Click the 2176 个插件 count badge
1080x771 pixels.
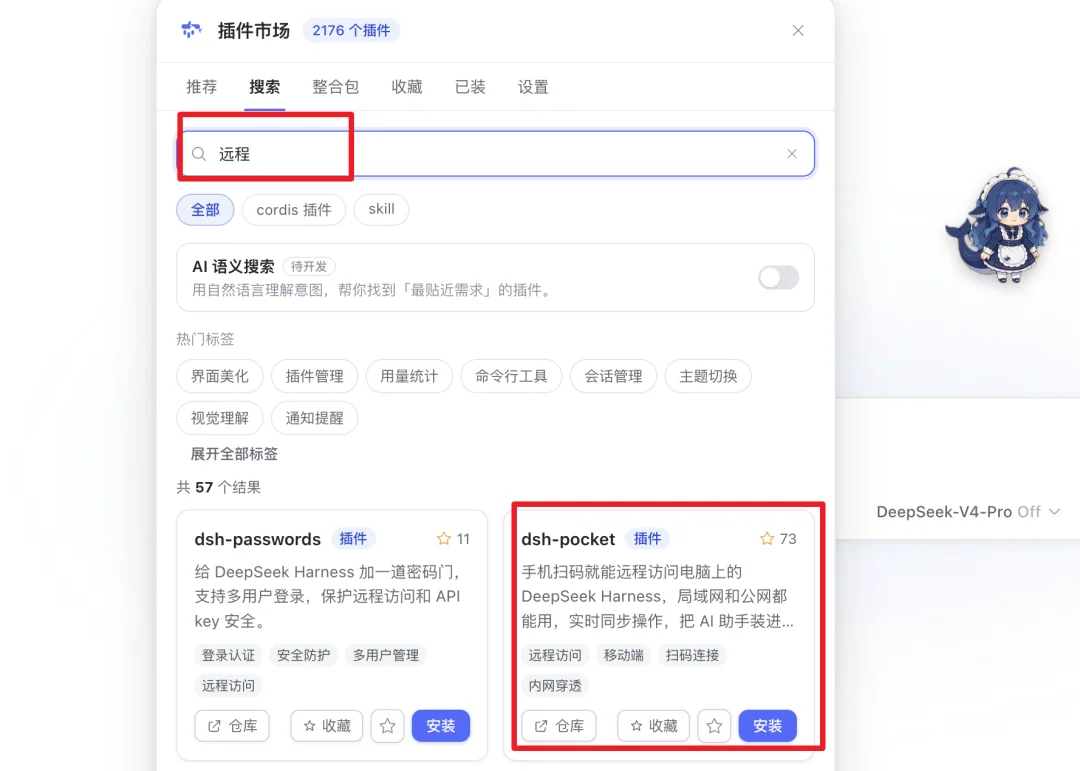(x=351, y=30)
